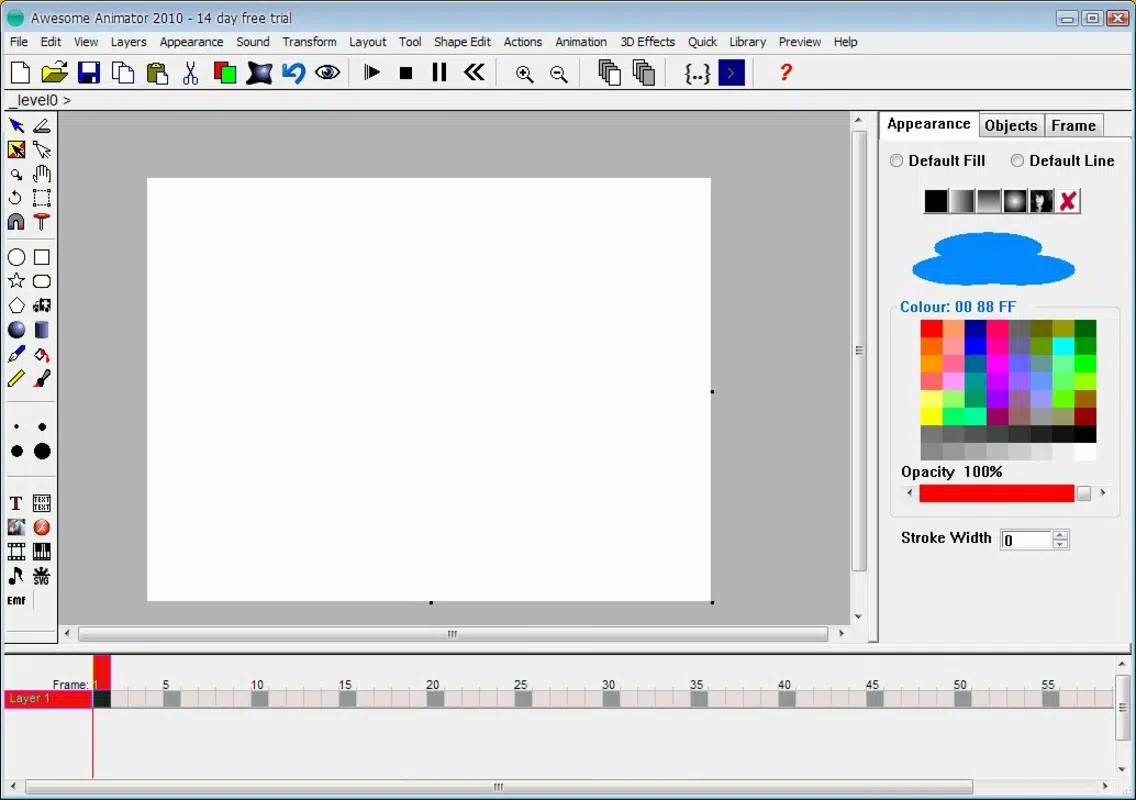Choose radial gradient fill type
This screenshot has width=1136, height=800.
pos(1015,201)
